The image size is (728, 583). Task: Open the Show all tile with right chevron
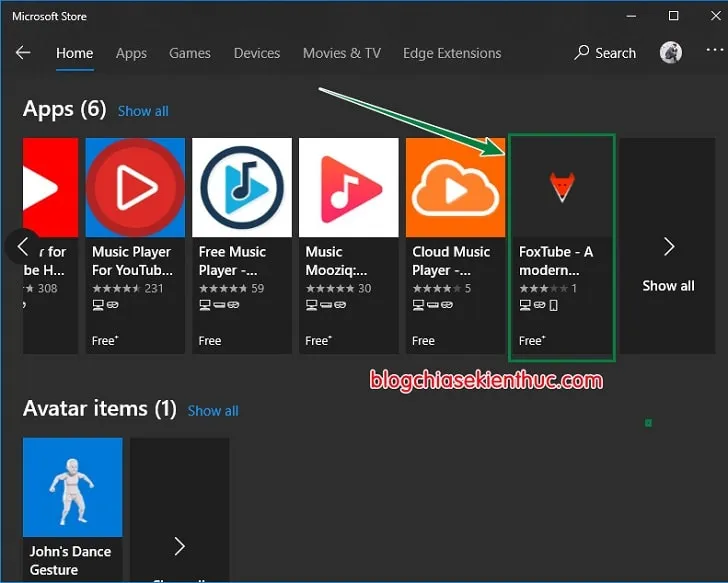(668, 246)
